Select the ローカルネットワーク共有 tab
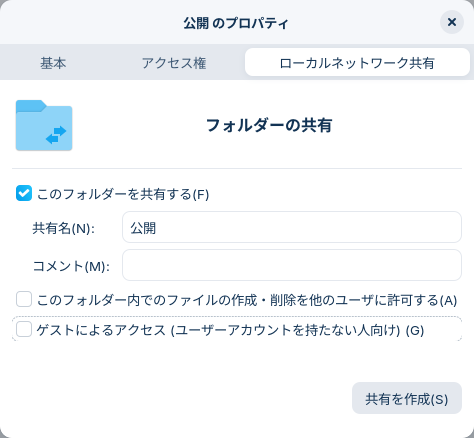 point(357,62)
